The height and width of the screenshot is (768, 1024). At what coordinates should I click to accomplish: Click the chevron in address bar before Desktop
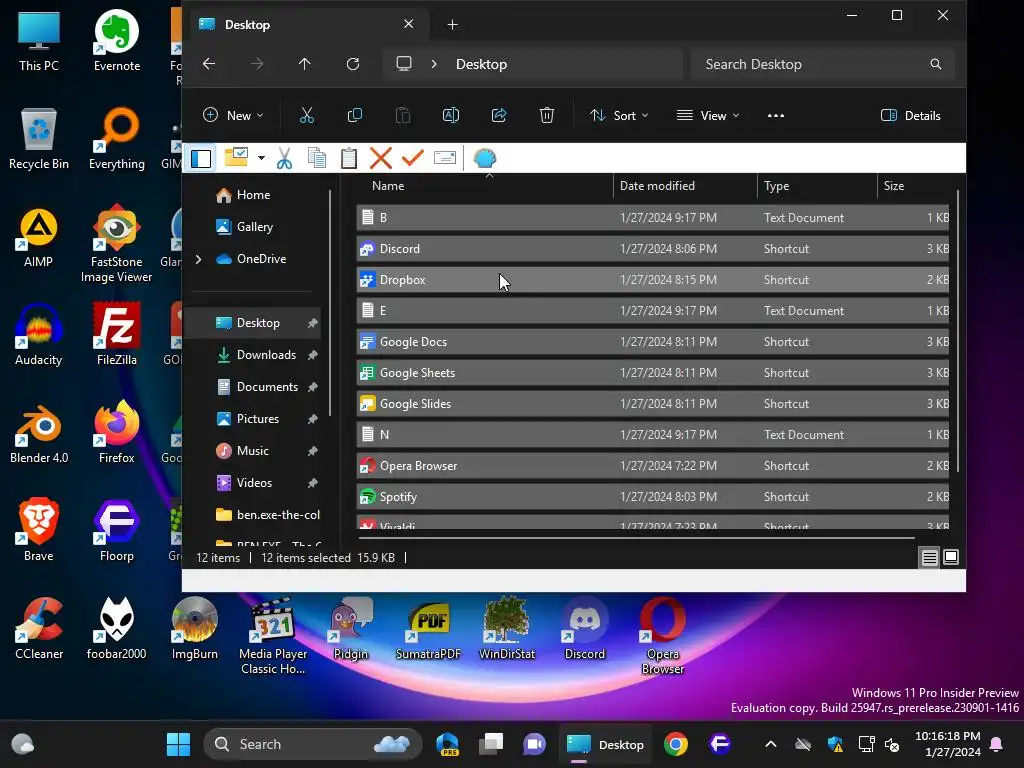point(434,64)
